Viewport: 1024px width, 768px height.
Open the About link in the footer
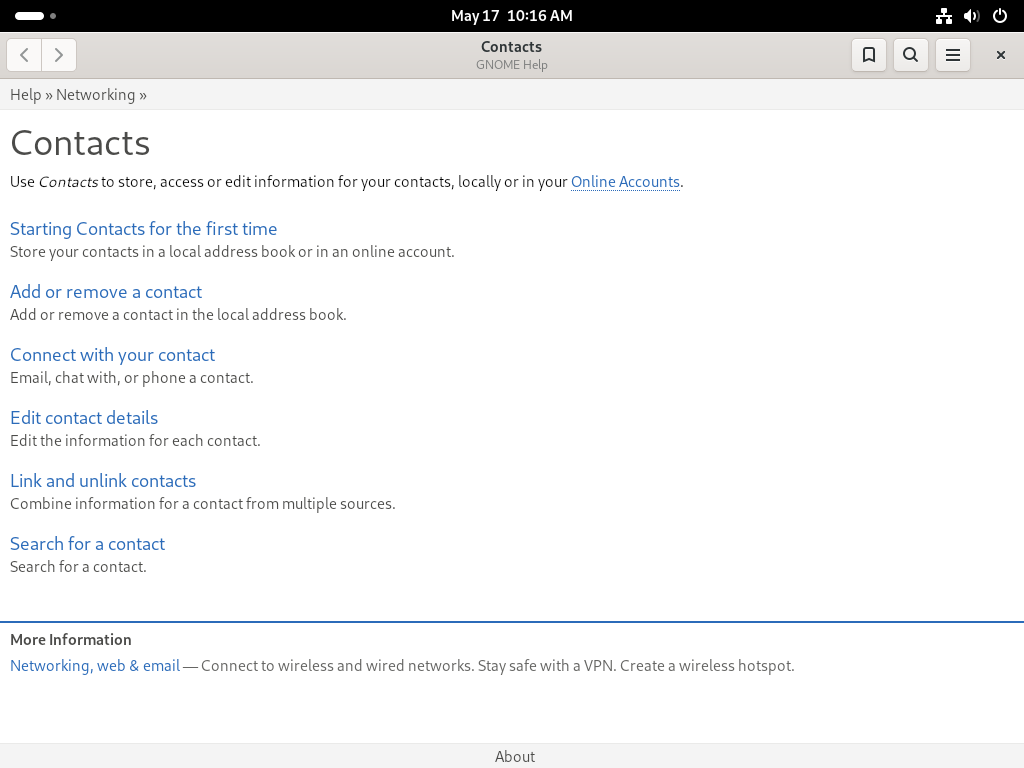[515, 756]
